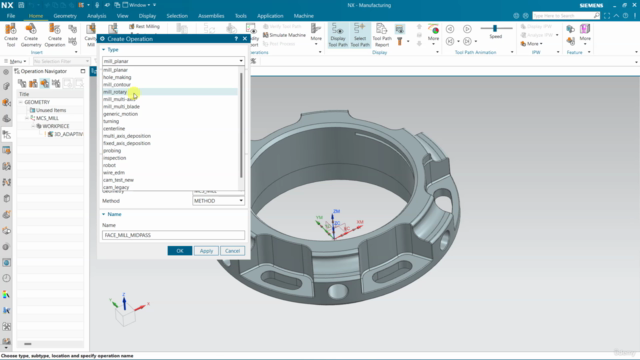
Task: Select mill_contour from the type list
Action: tap(170, 84)
